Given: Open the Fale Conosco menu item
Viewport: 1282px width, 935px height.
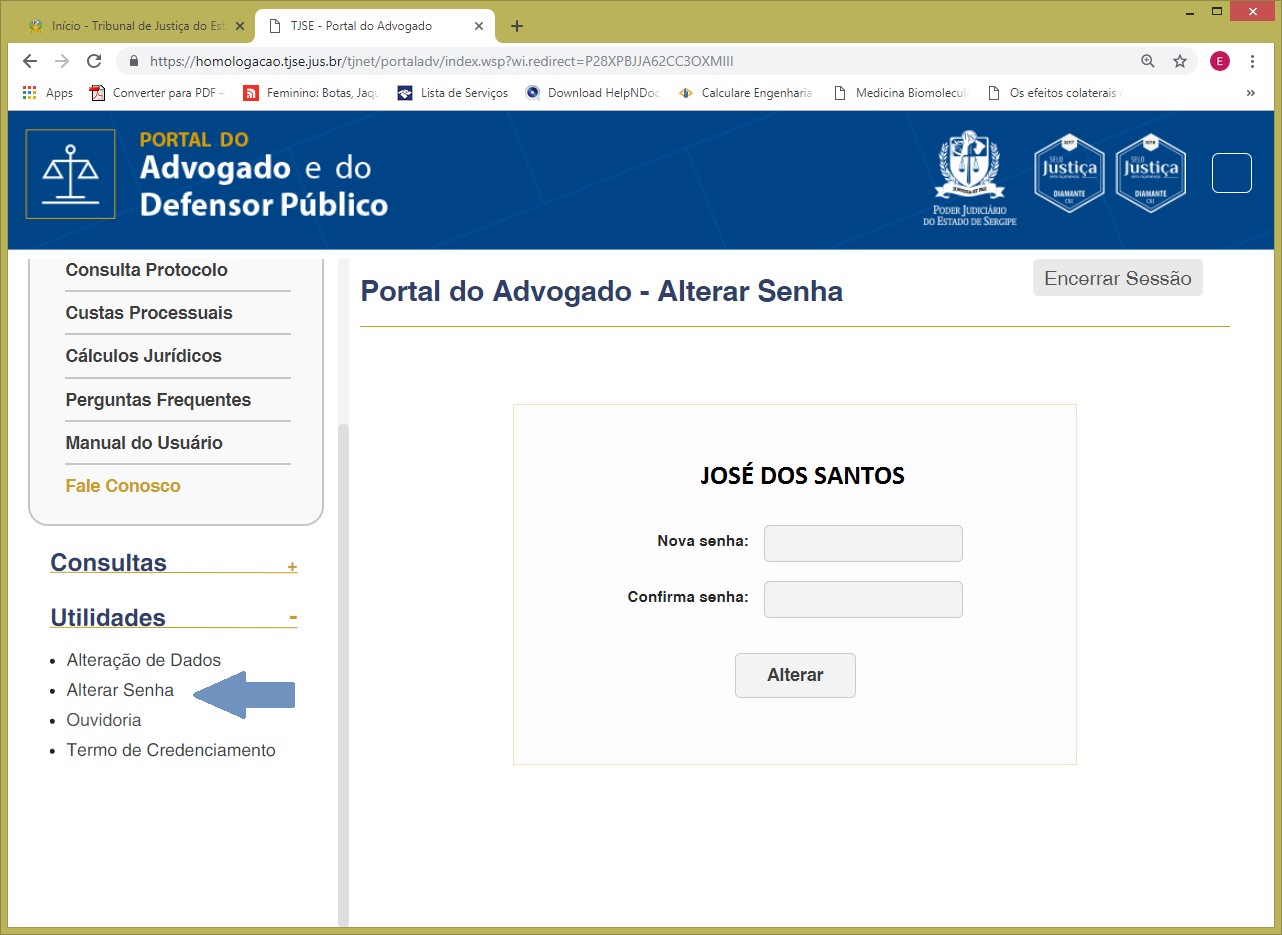Looking at the screenshot, I should (x=123, y=486).
